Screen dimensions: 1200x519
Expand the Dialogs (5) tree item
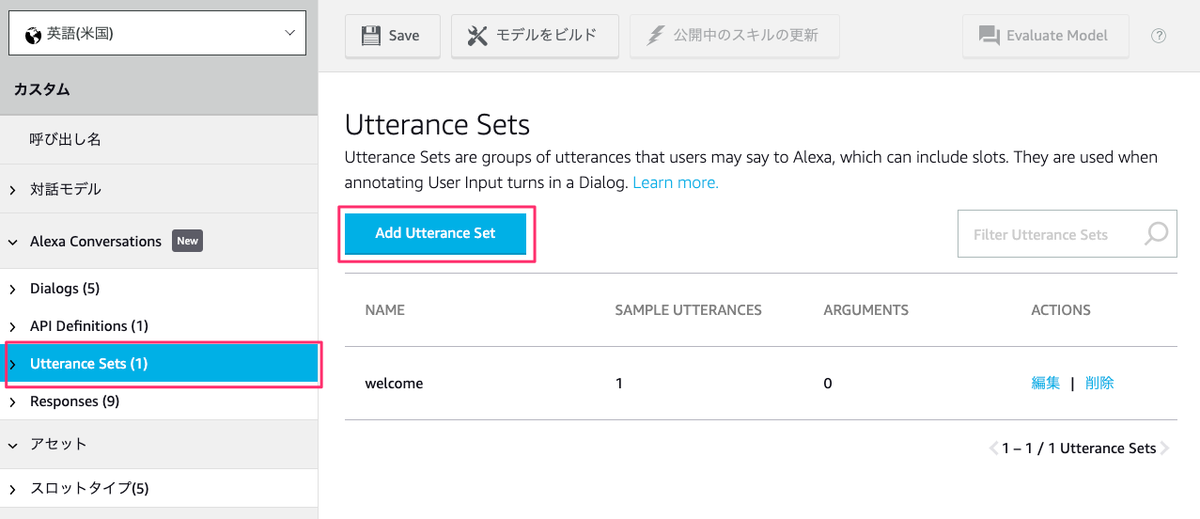click(12, 289)
